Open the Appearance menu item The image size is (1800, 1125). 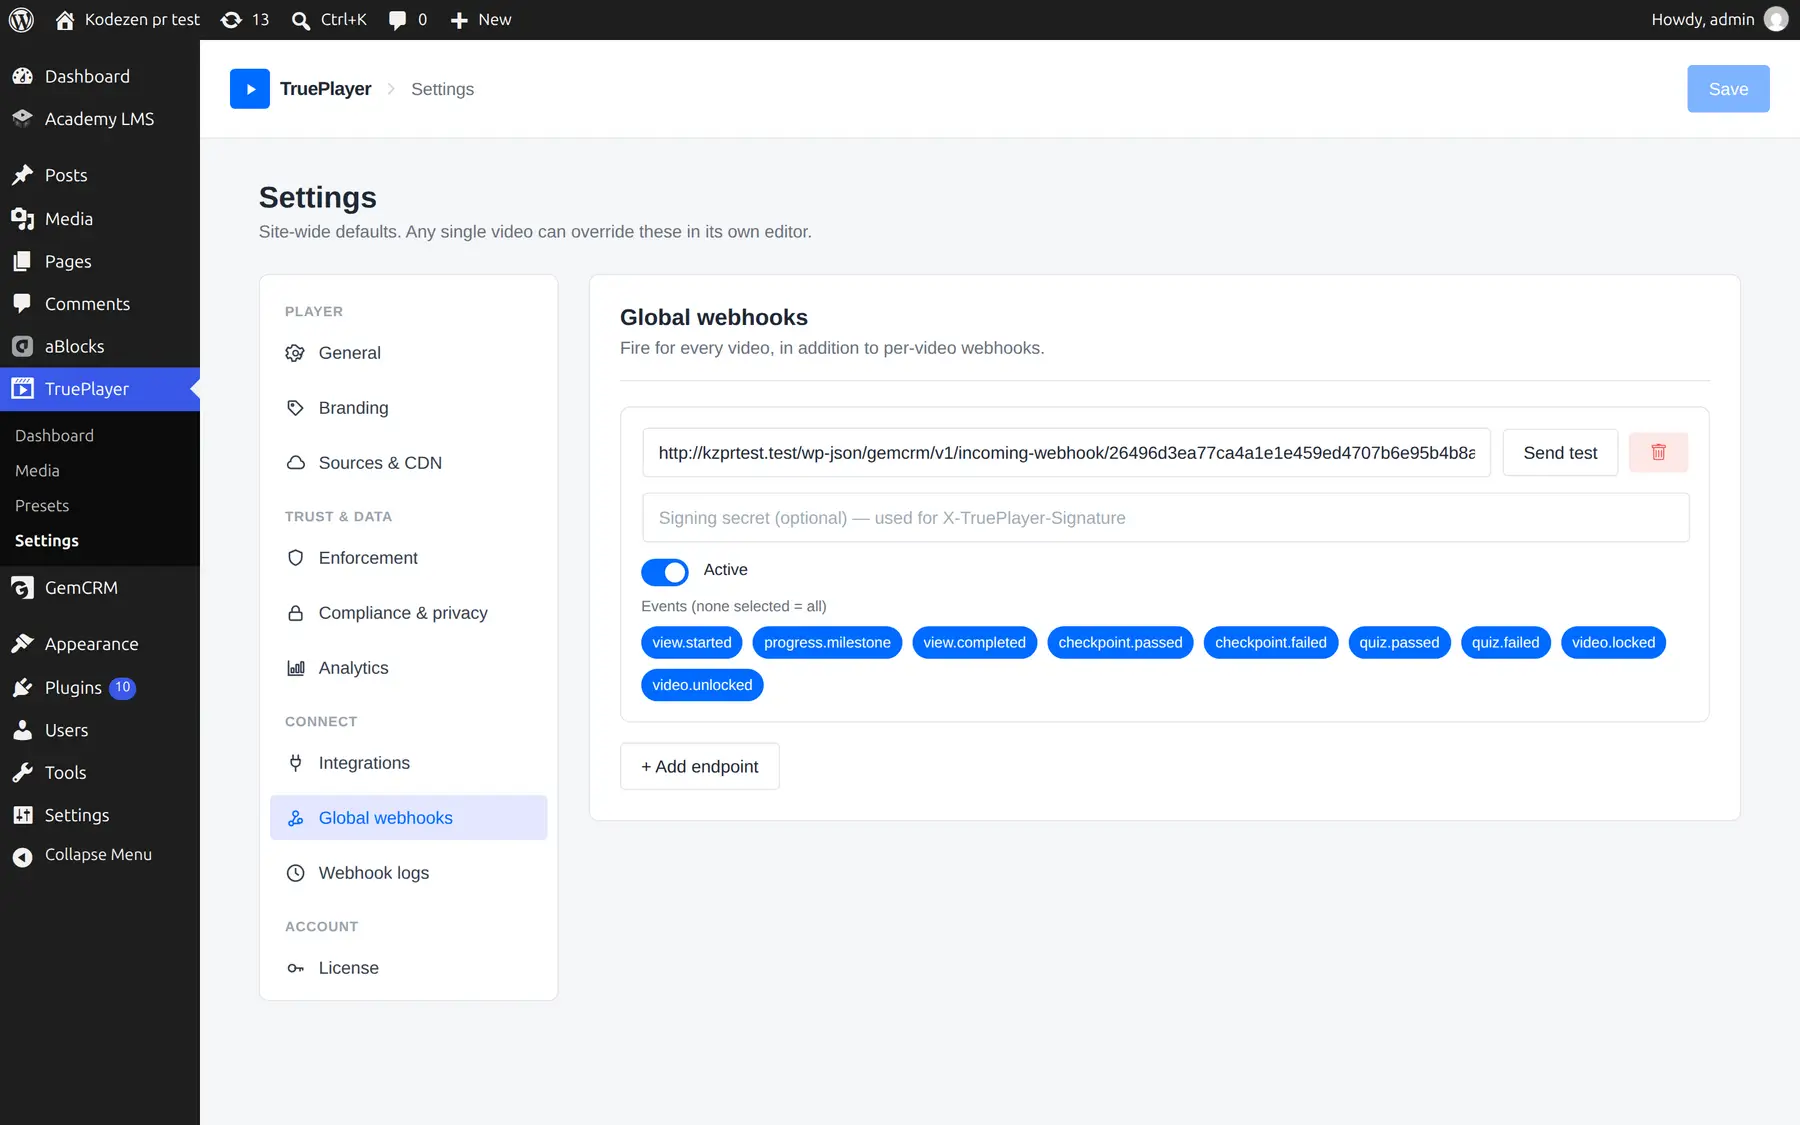(x=100, y=644)
